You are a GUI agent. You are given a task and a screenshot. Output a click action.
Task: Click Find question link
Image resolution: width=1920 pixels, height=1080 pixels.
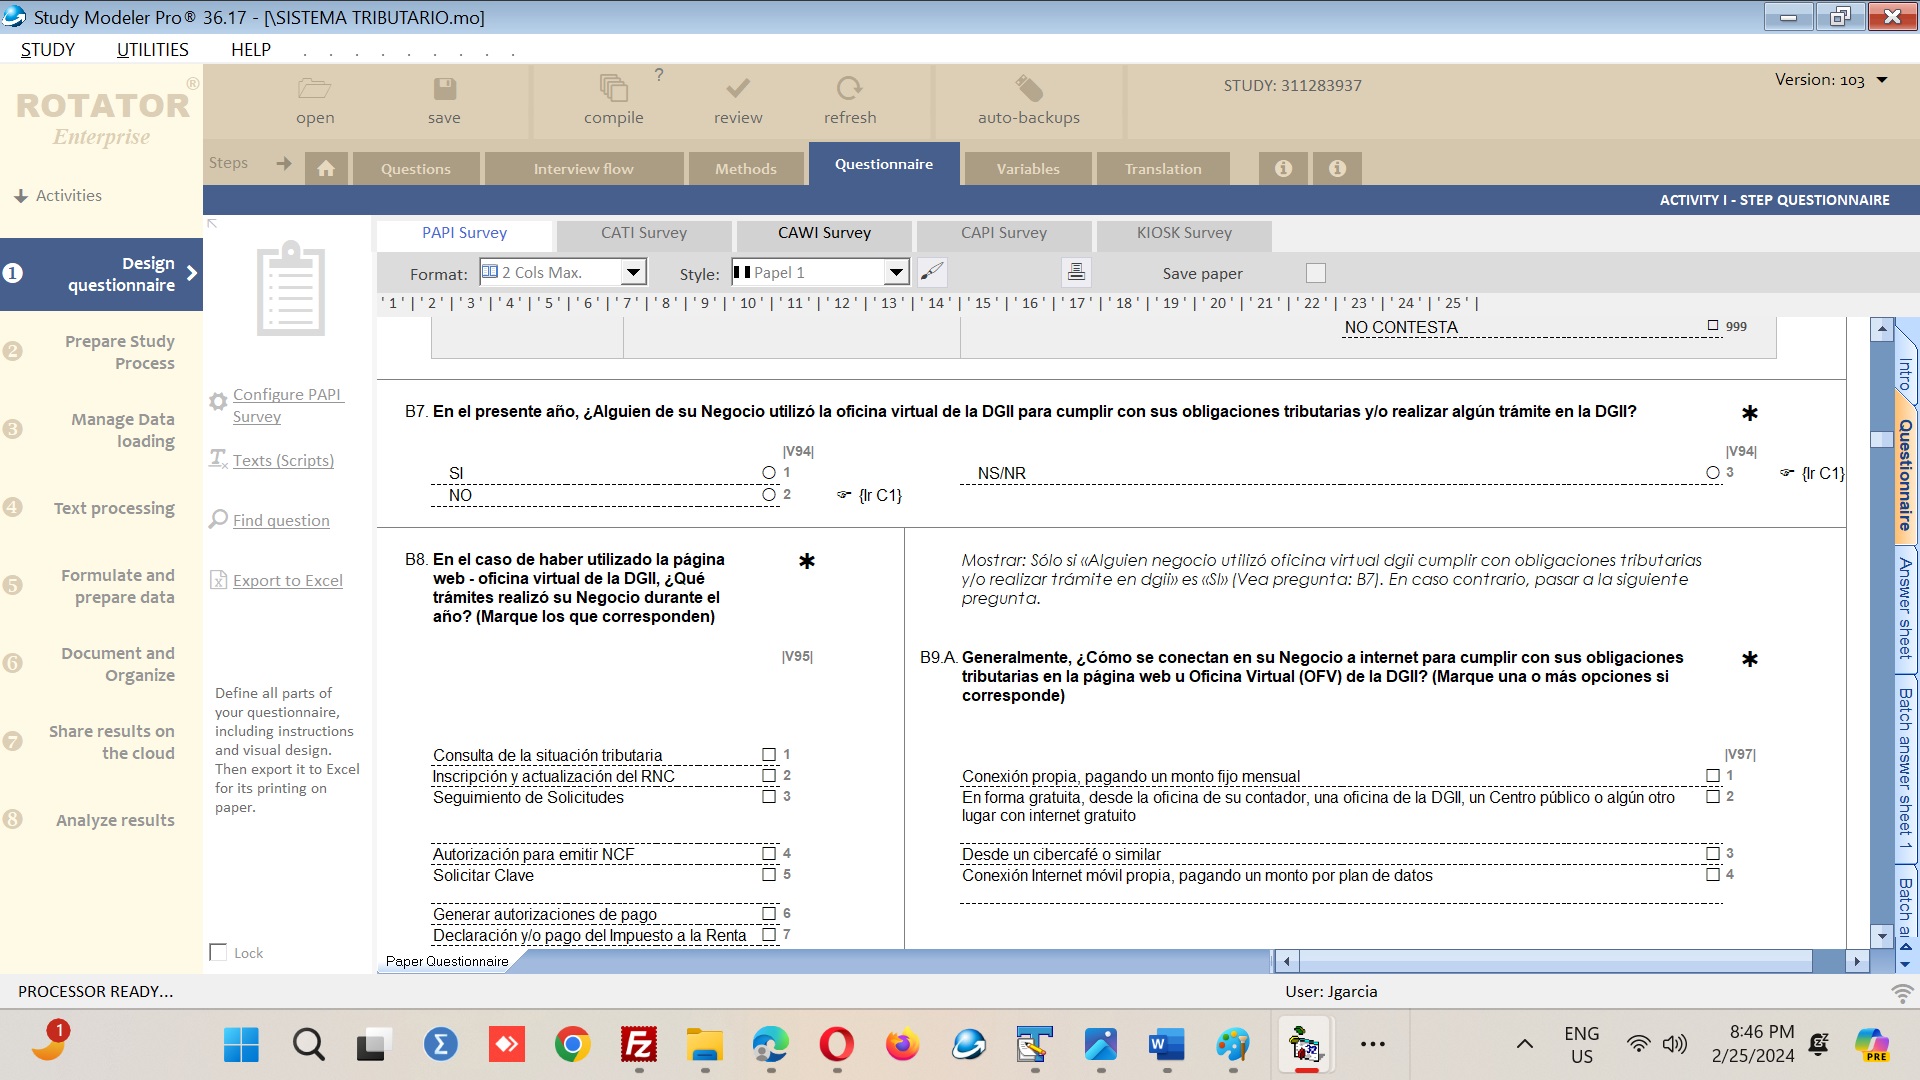click(x=281, y=520)
